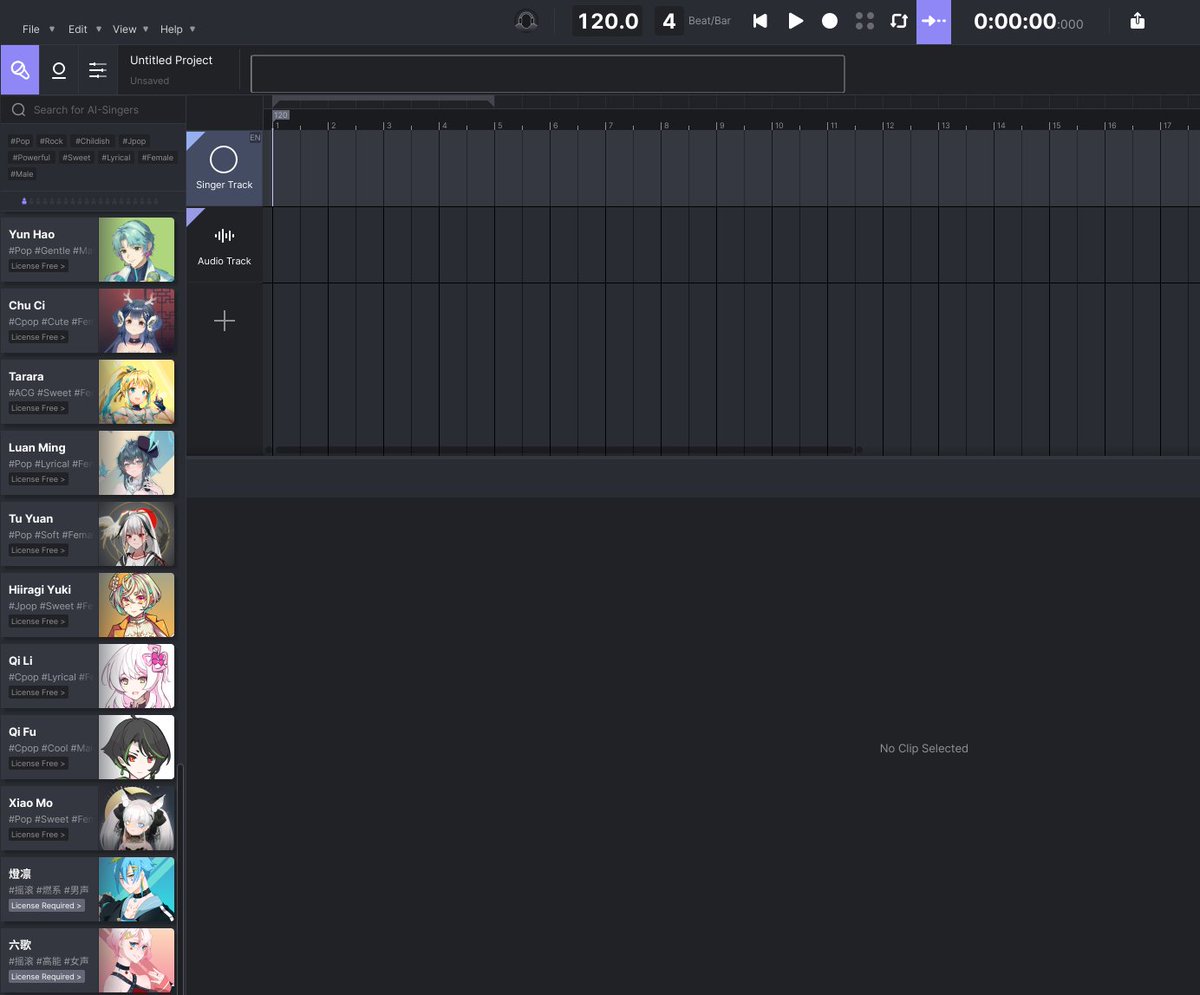Enable the record button
The height and width of the screenshot is (995, 1200).
(x=829, y=20)
